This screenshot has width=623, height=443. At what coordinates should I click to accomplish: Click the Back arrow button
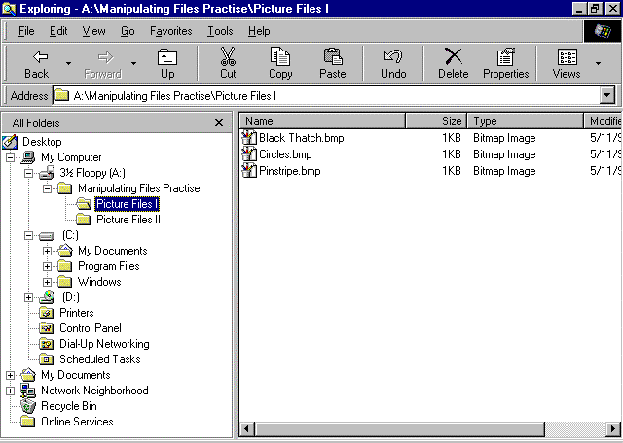point(36,64)
